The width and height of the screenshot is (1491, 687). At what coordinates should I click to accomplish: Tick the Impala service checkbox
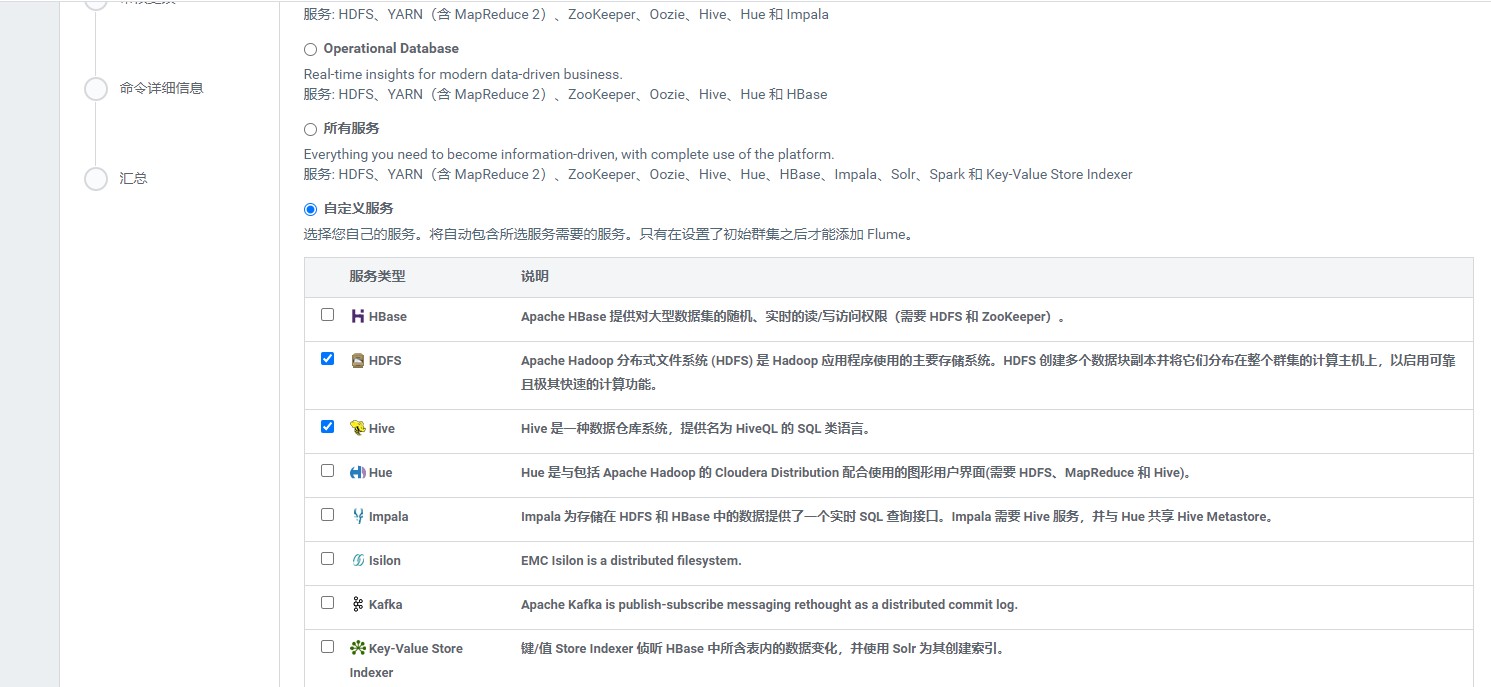327,514
